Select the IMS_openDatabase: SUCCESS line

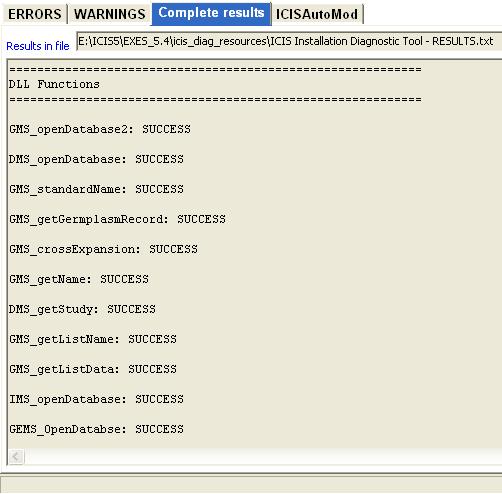[96, 399]
